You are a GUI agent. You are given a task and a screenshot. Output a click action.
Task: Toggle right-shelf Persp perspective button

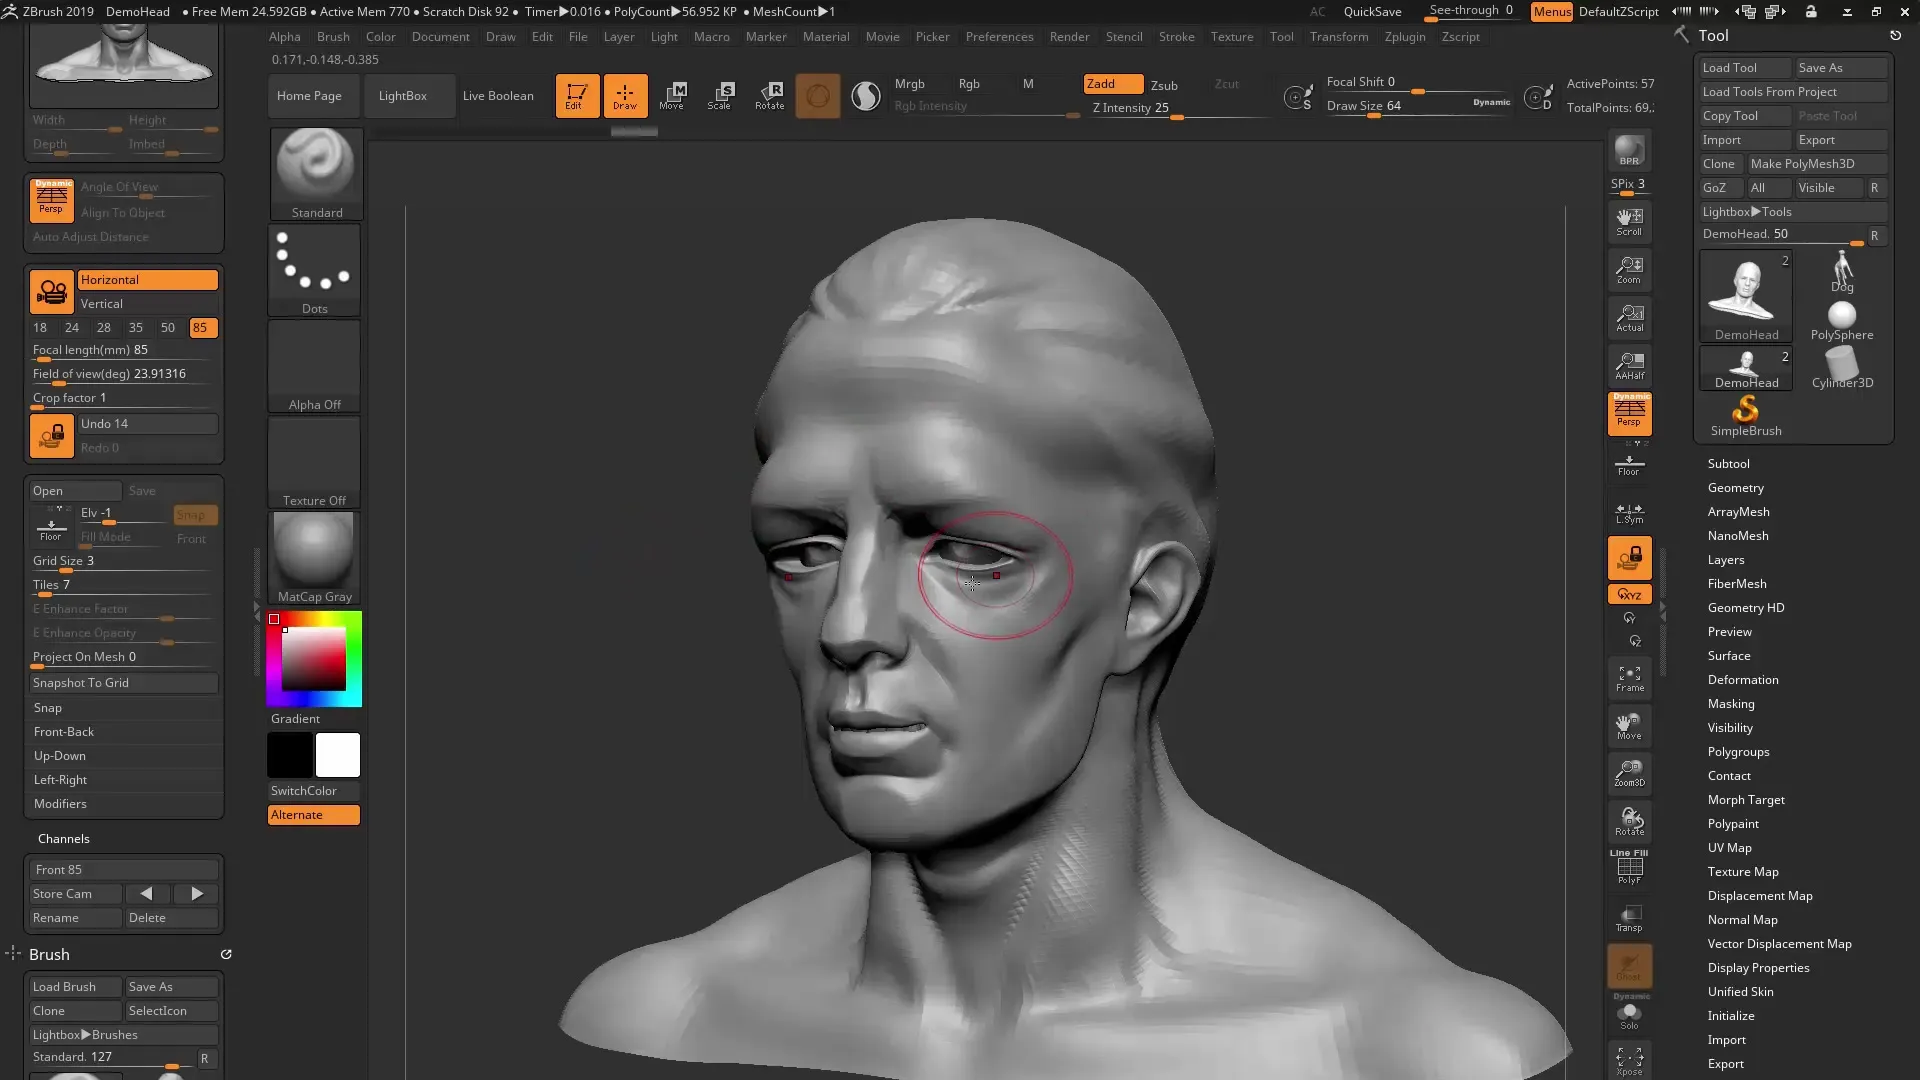1629,413
